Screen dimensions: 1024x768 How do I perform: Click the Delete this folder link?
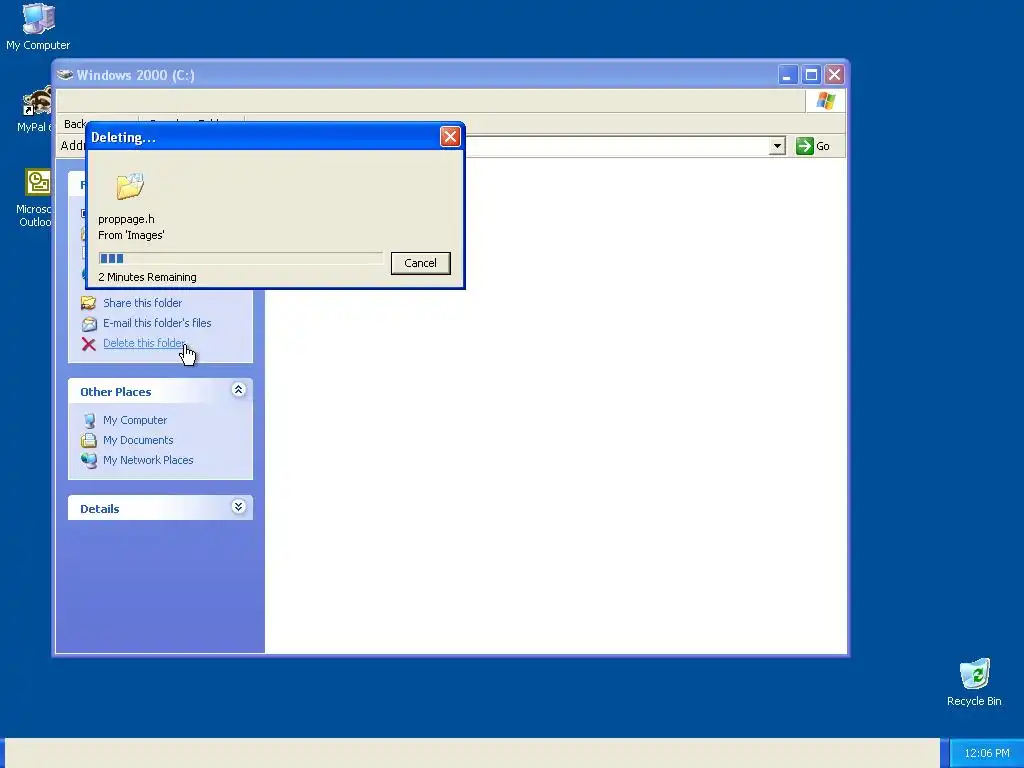144,343
